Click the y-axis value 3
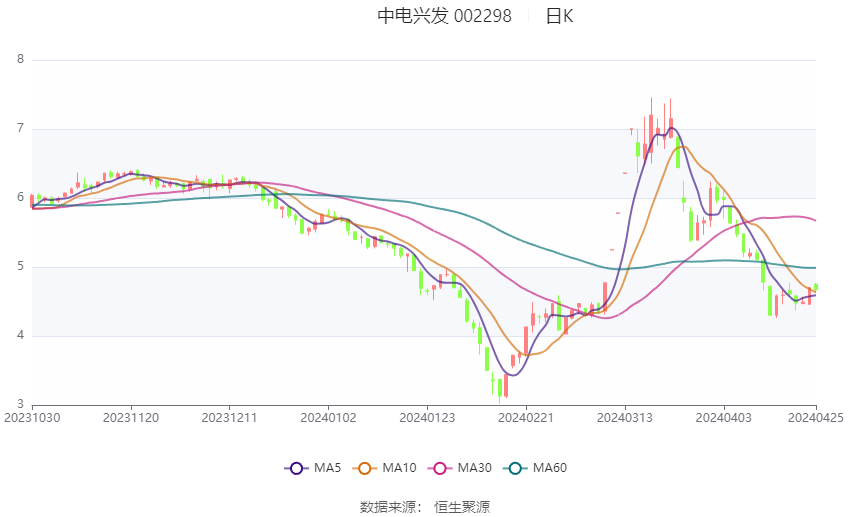 [x=21, y=404]
